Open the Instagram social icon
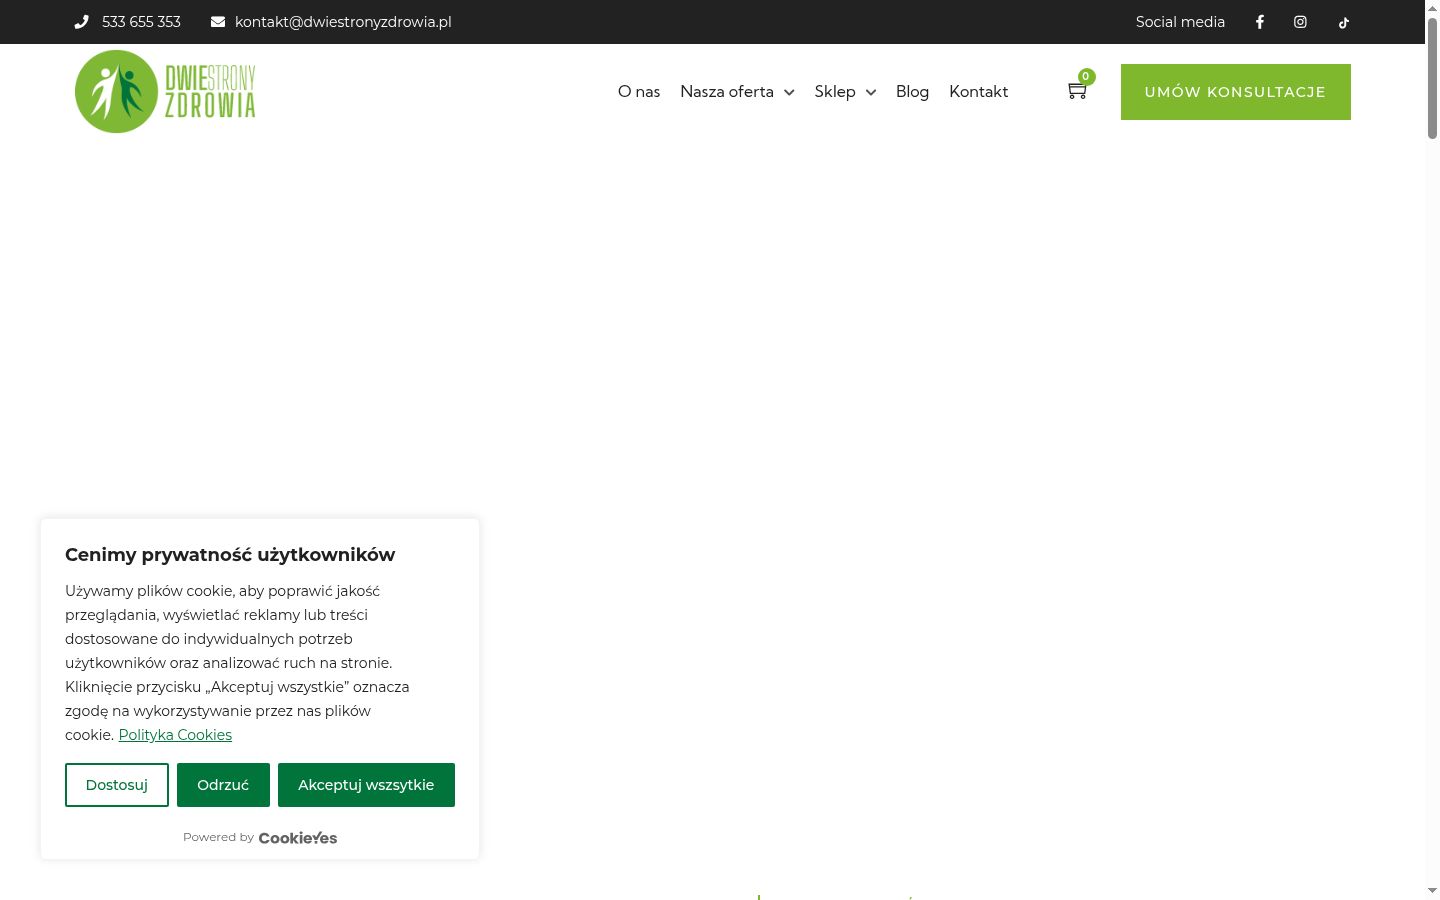 tap(1300, 22)
